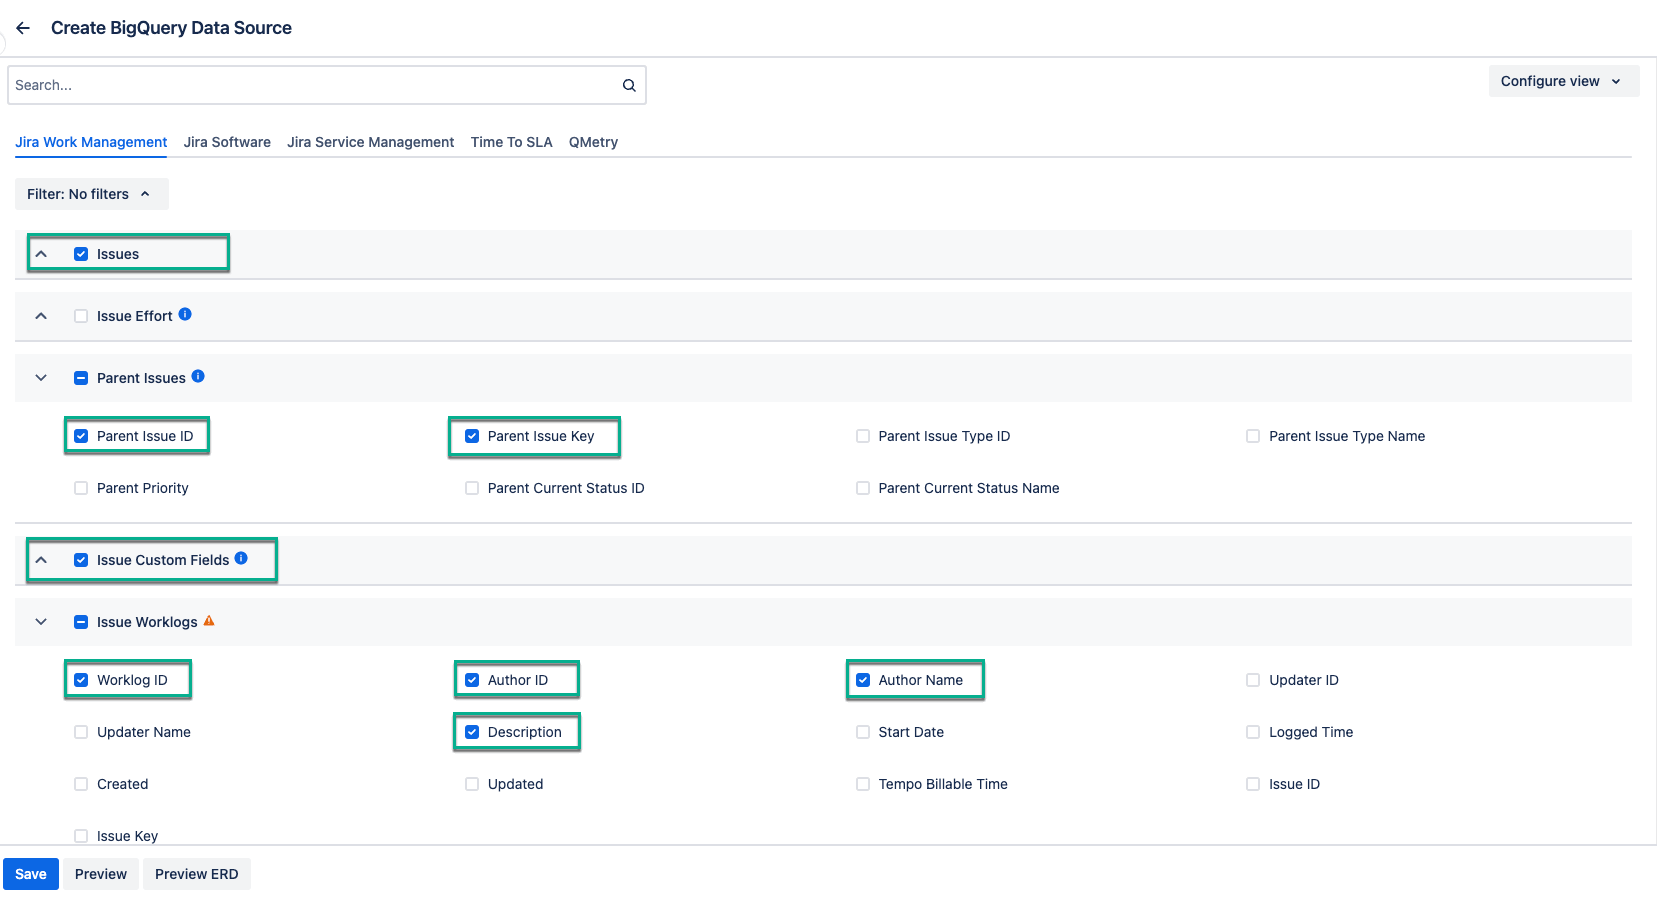The height and width of the screenshot is (898, 1657).
Task: Switch to Jira Work Management tab
Action: (x=91, y=142)
